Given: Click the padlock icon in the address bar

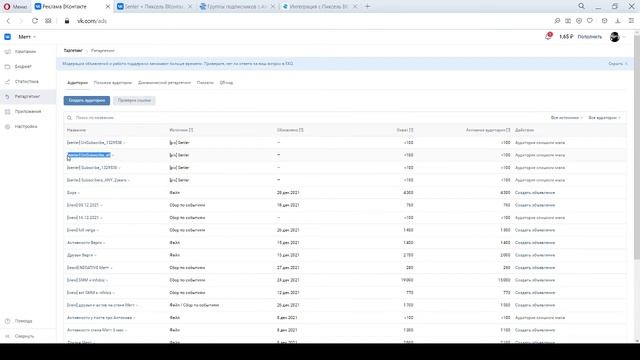Looking at the screenshot, I should (x=67, y=21).
